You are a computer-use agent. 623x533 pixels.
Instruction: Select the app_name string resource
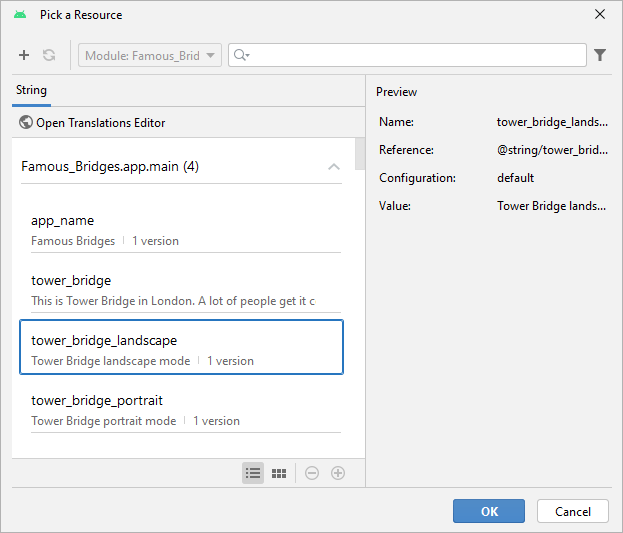click(180, 229)
